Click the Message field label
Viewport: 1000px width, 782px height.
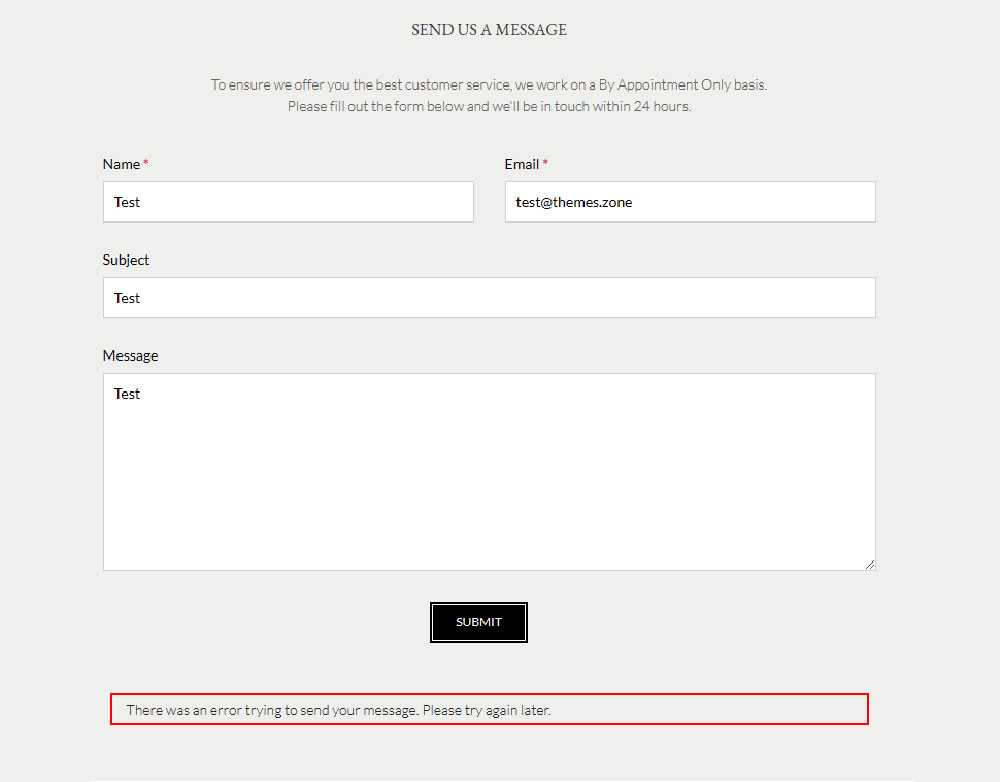130,355
